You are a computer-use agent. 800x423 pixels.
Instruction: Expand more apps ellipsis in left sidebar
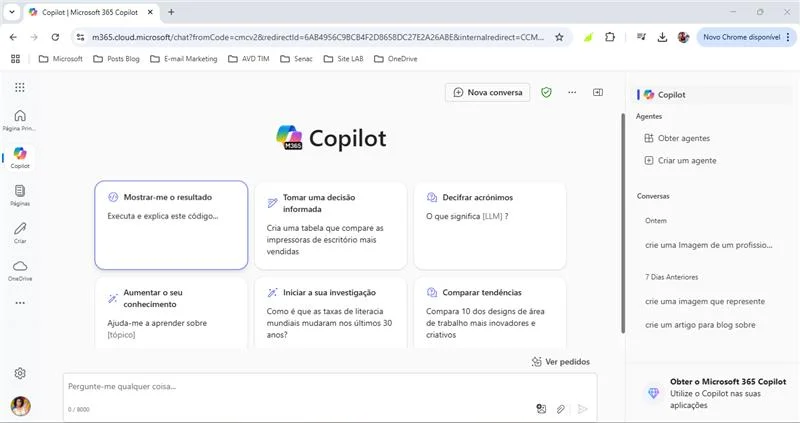(x=20, y=302)
